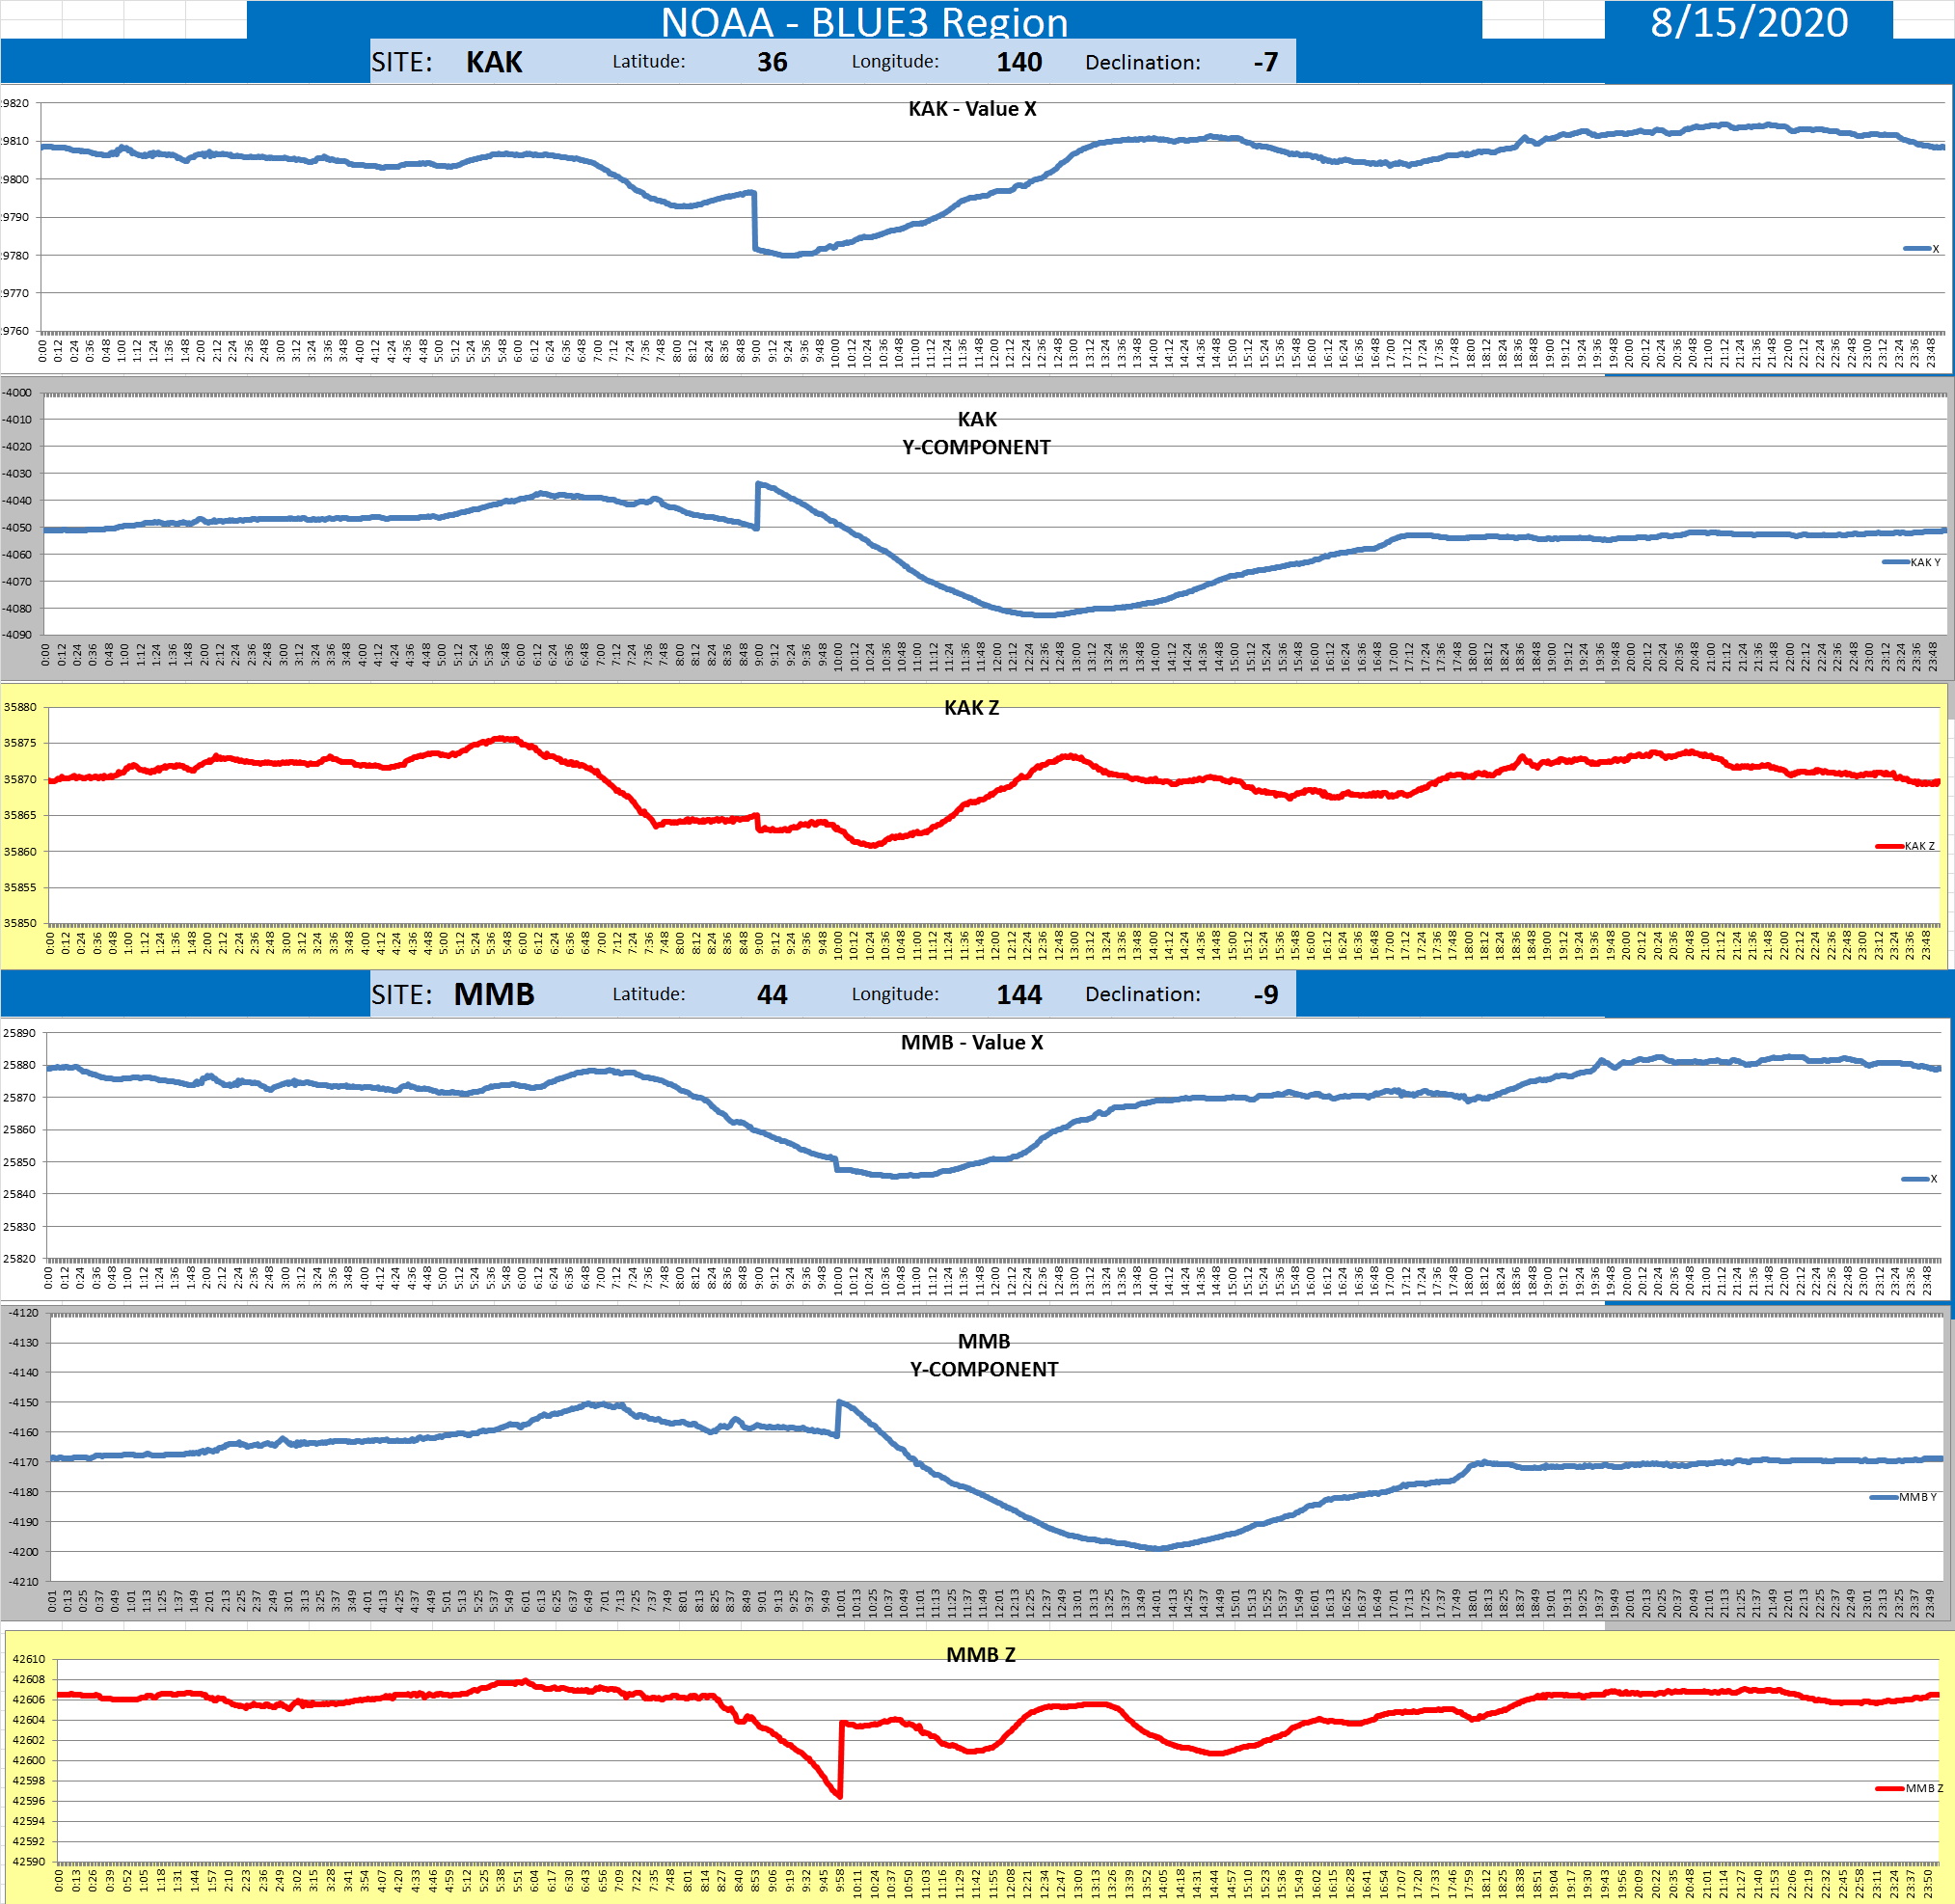Click the MMB latitude value 44
The width and height of the screenshot is (1955, 1904).
(x=771, y=994)
